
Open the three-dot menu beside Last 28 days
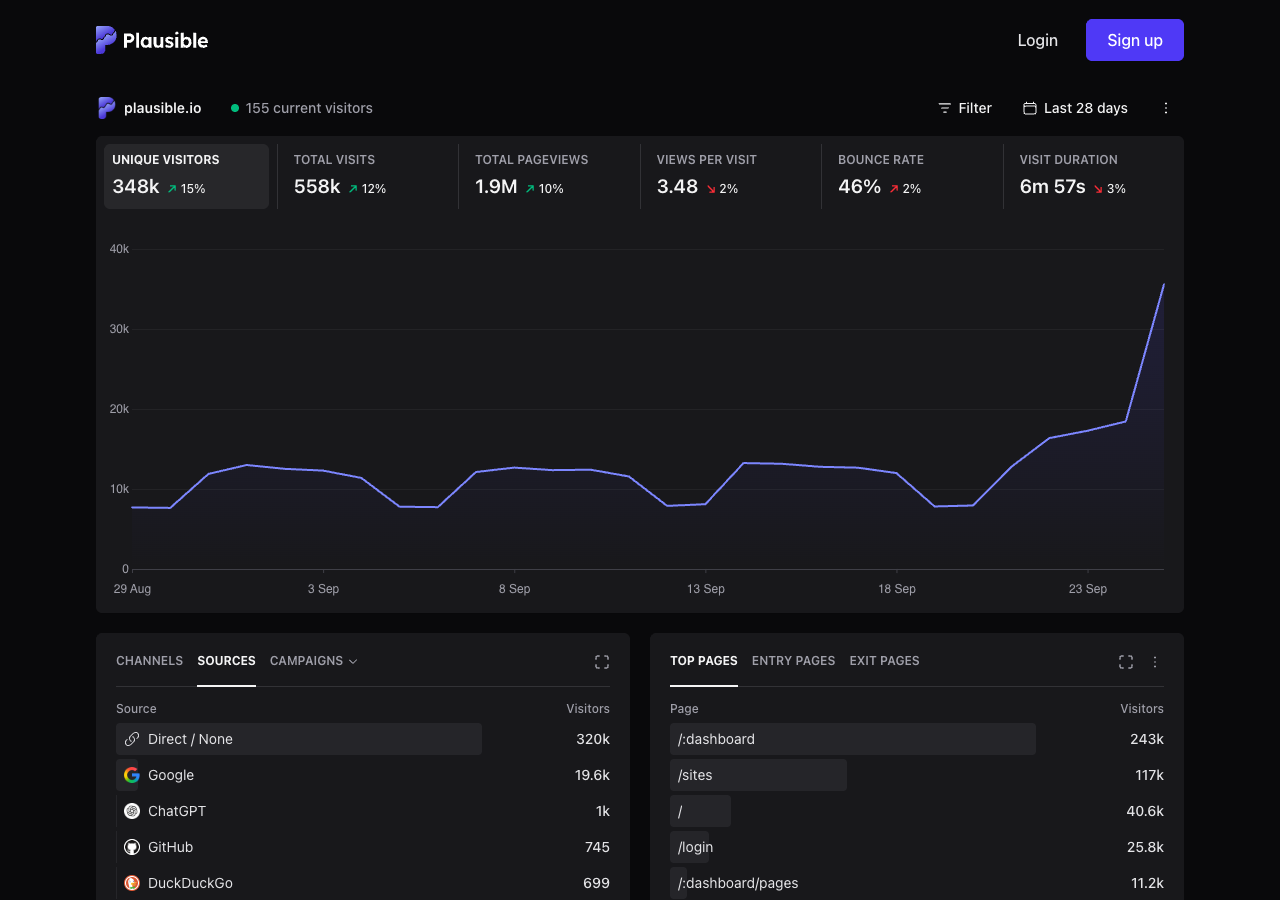point(1166,108)
